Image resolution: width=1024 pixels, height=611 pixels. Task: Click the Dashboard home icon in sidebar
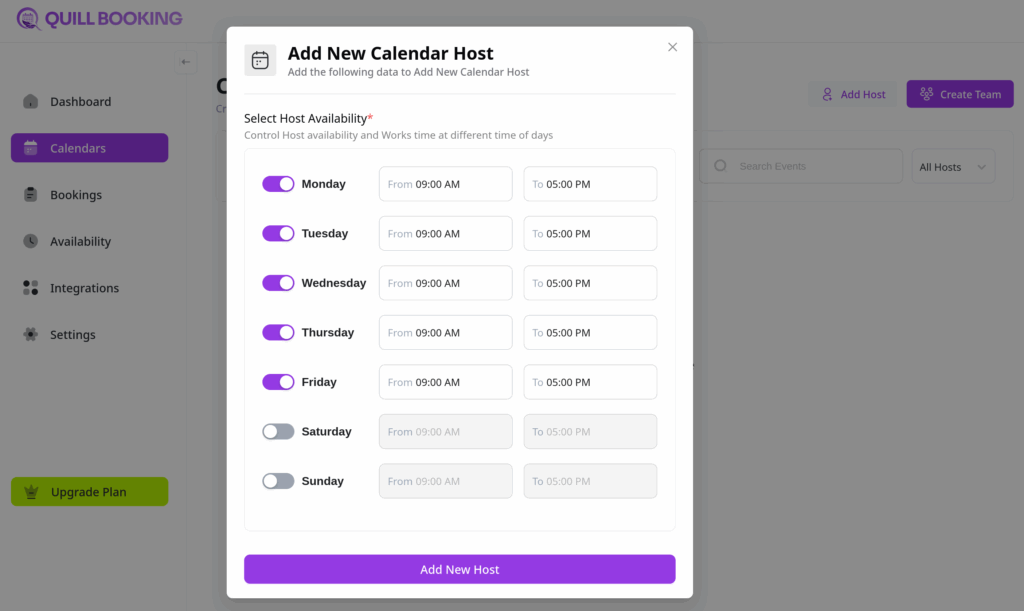[31, 101]
